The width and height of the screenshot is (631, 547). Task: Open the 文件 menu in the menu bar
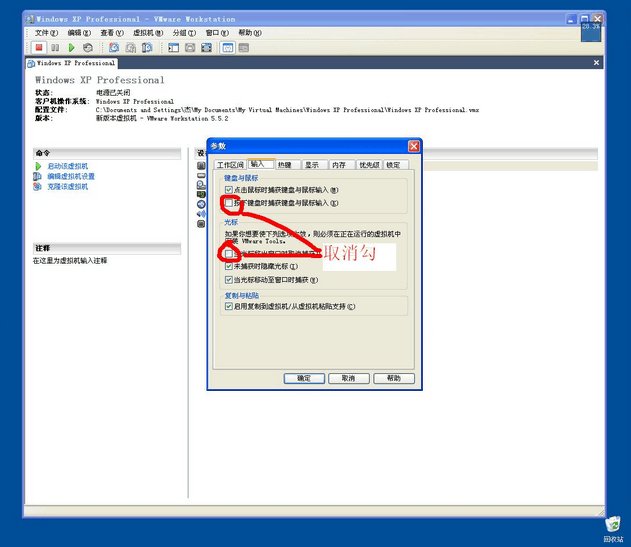(x=41, y=33)
